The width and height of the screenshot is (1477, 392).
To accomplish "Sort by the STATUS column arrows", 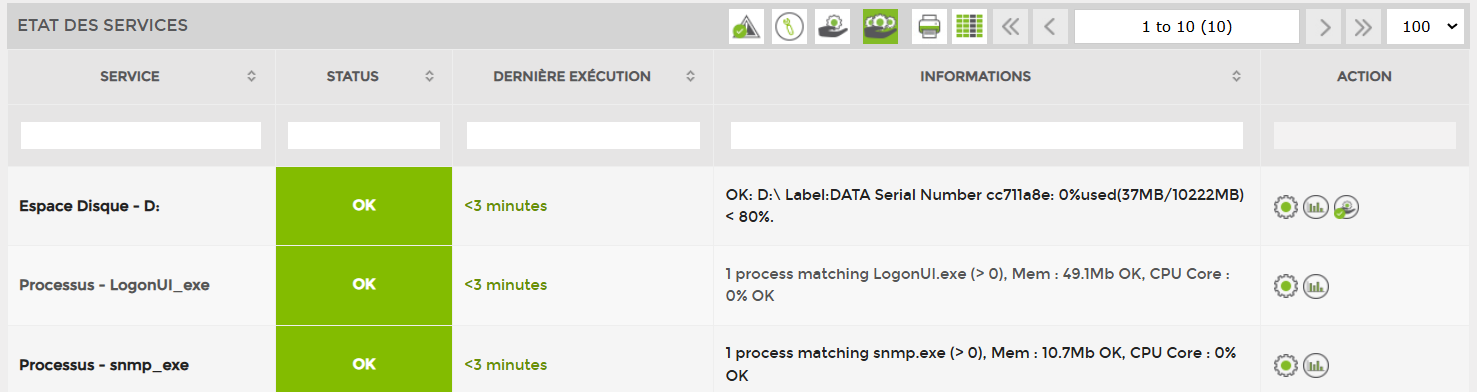I will (429, 77).
